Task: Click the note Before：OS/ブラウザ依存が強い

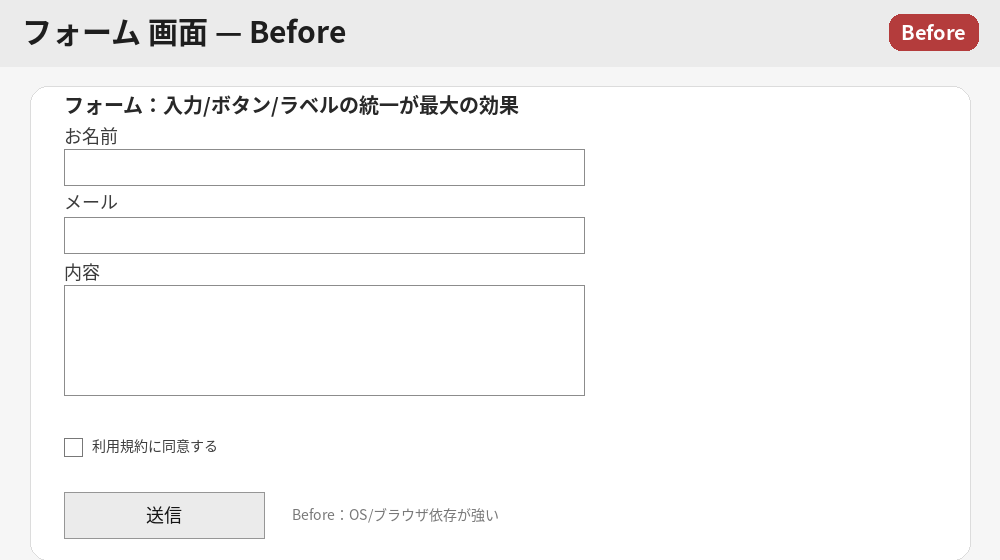Action: (395, 515)
